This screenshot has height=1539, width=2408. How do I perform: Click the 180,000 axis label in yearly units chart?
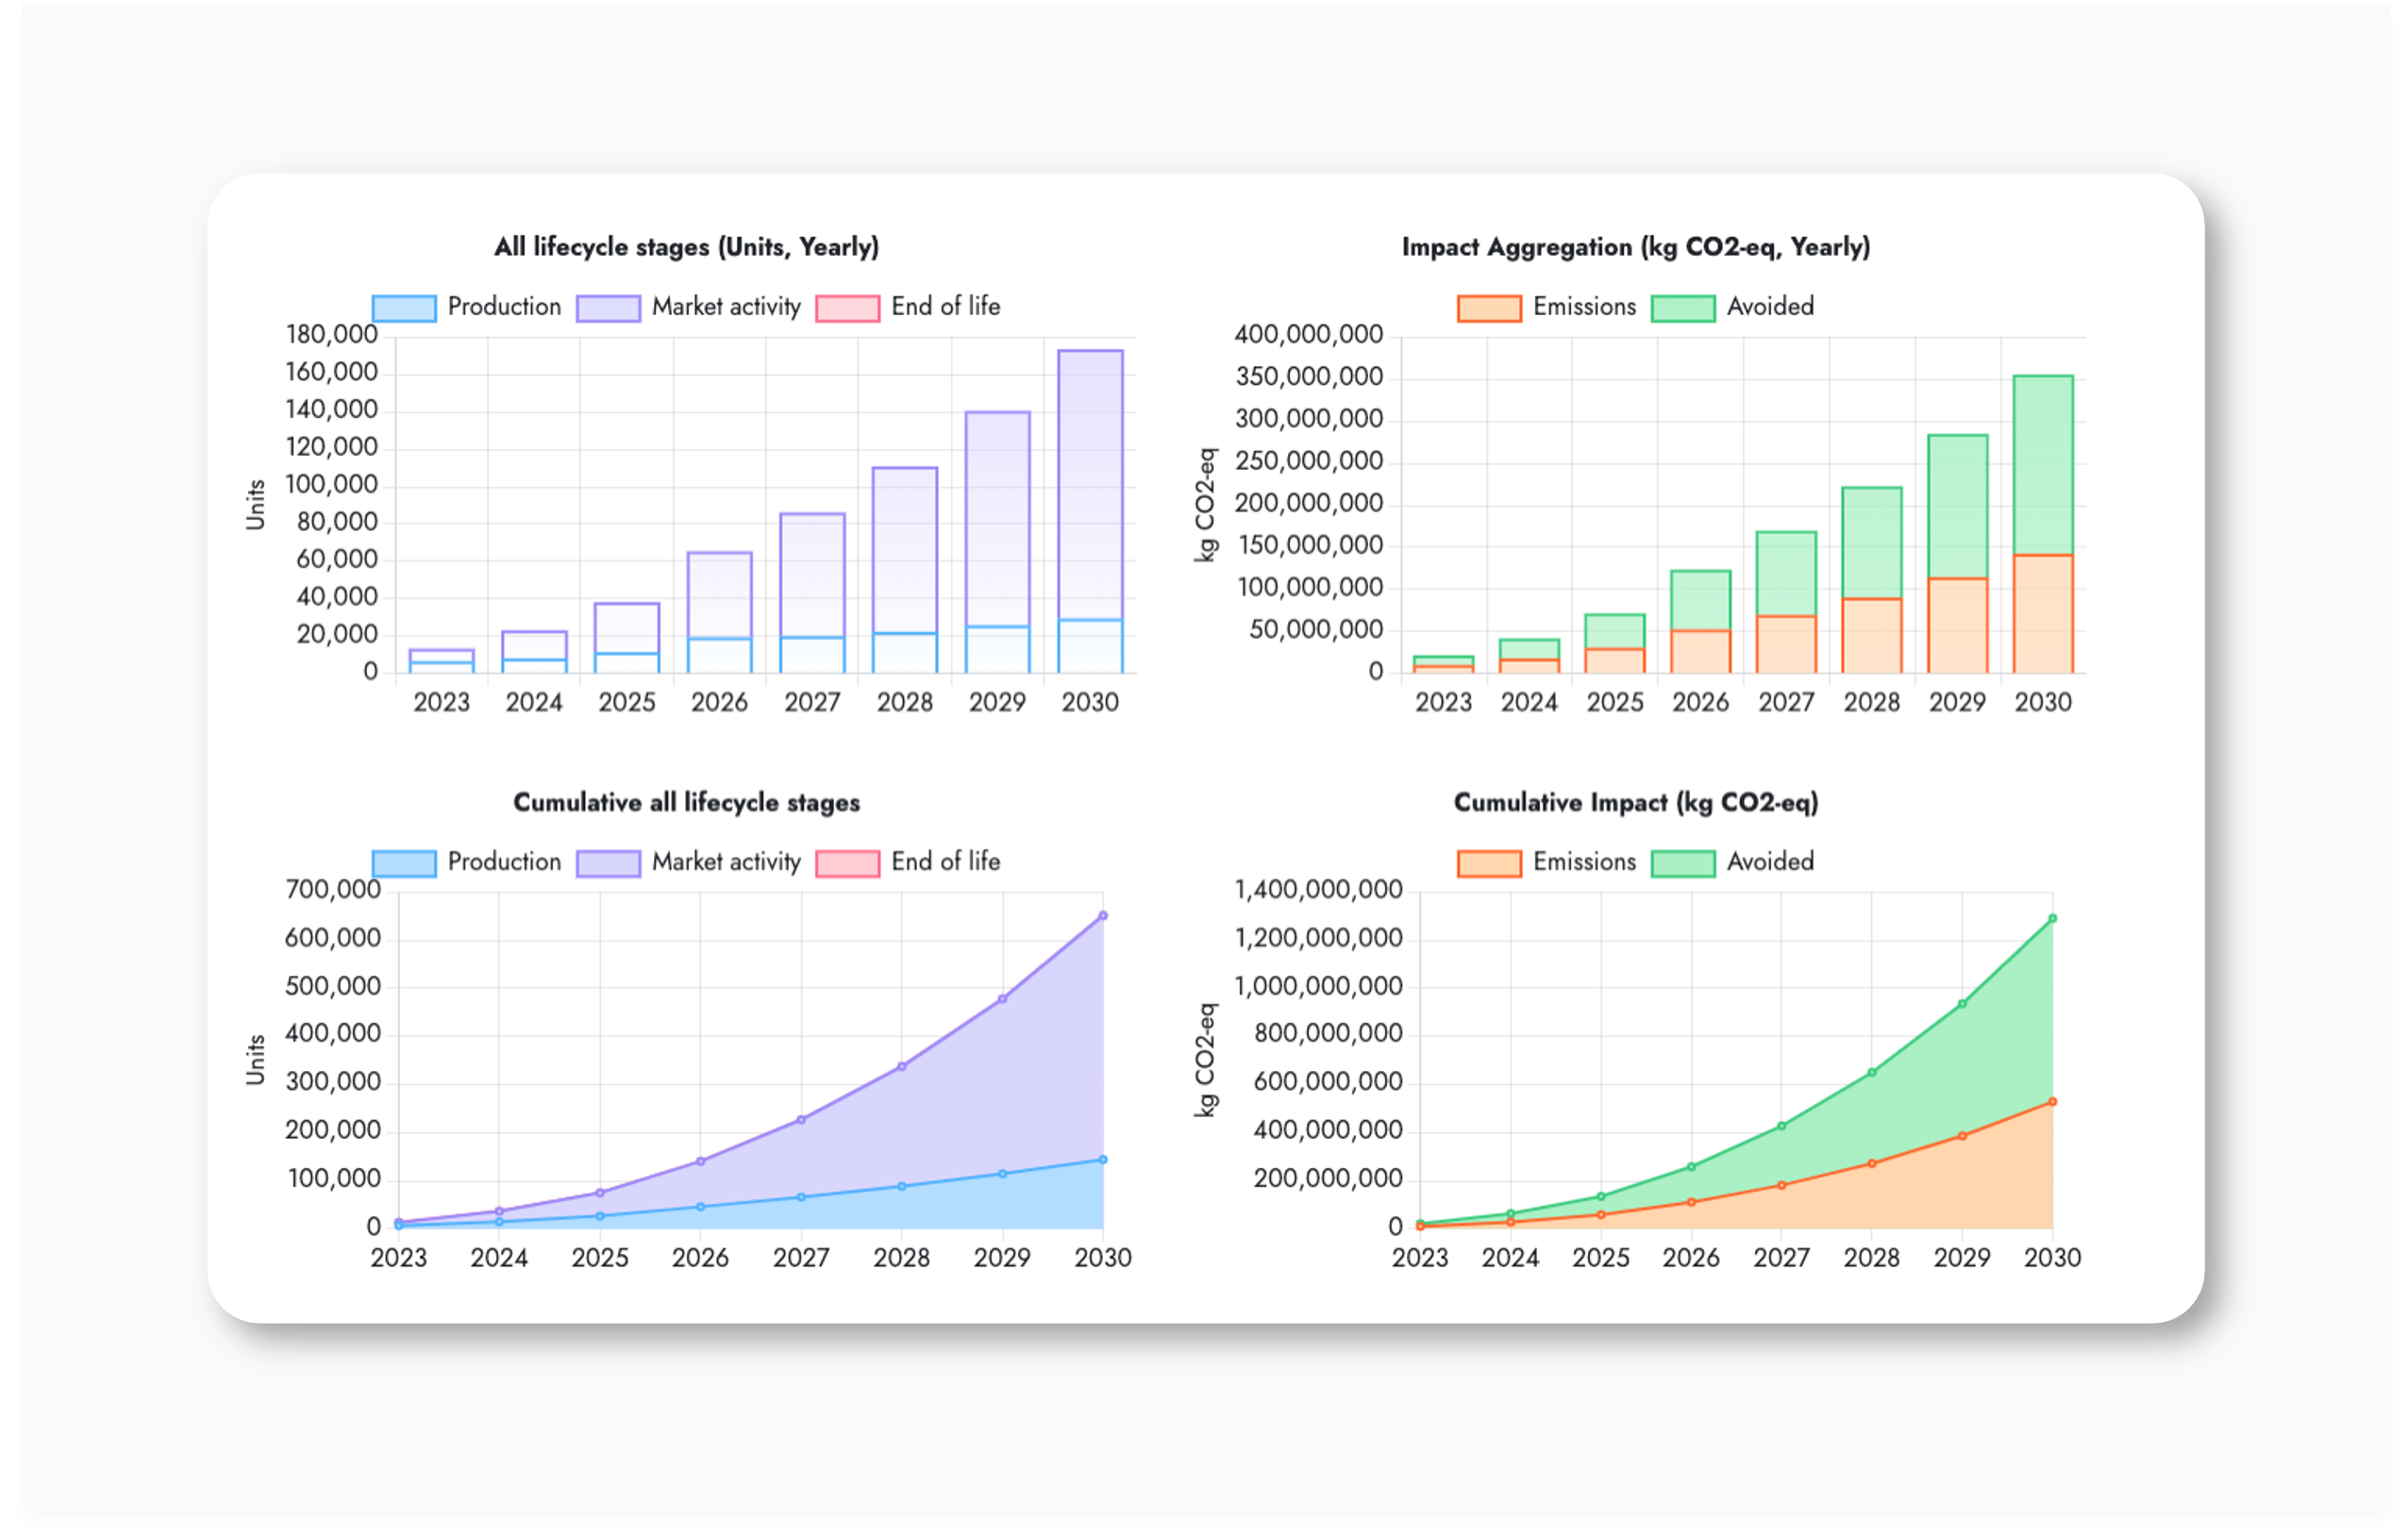[331, 334]
